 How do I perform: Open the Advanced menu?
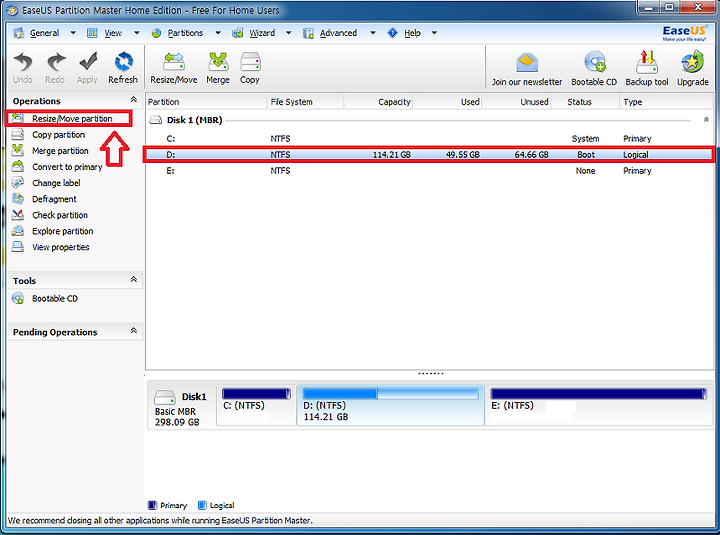tap(338, 33)
